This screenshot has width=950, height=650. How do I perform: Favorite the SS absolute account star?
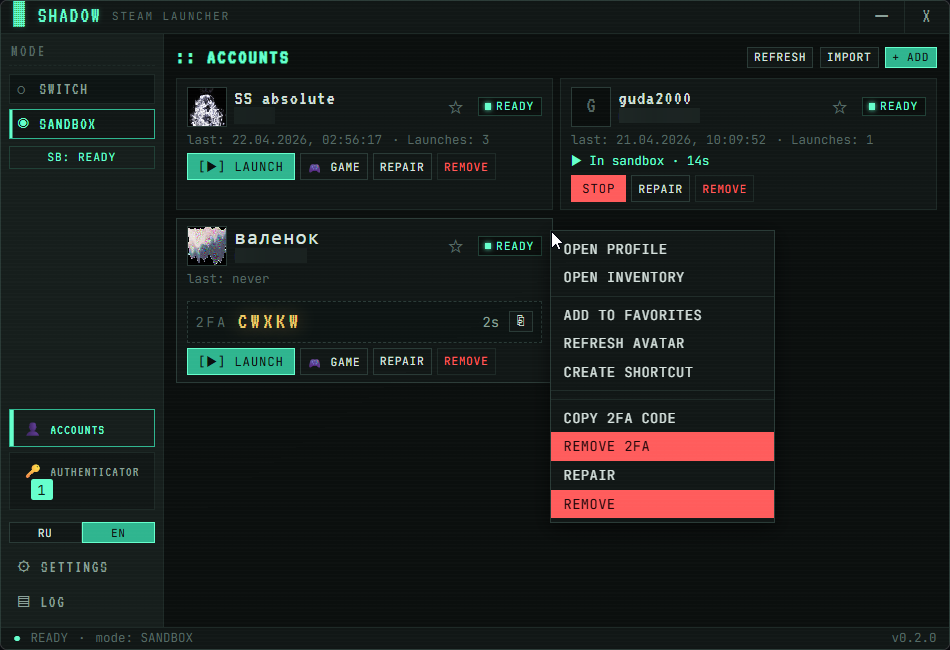point(456,107)
